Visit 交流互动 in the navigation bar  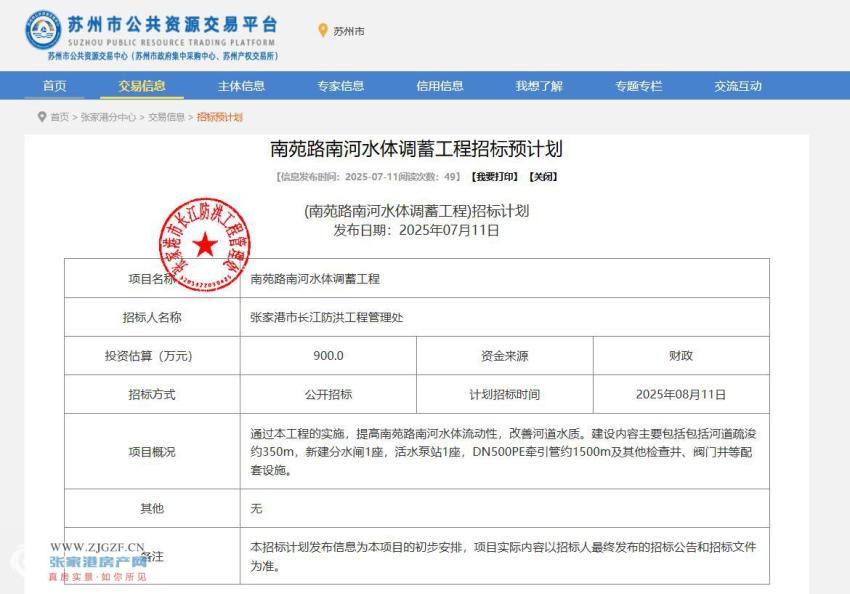click(738, 86)
